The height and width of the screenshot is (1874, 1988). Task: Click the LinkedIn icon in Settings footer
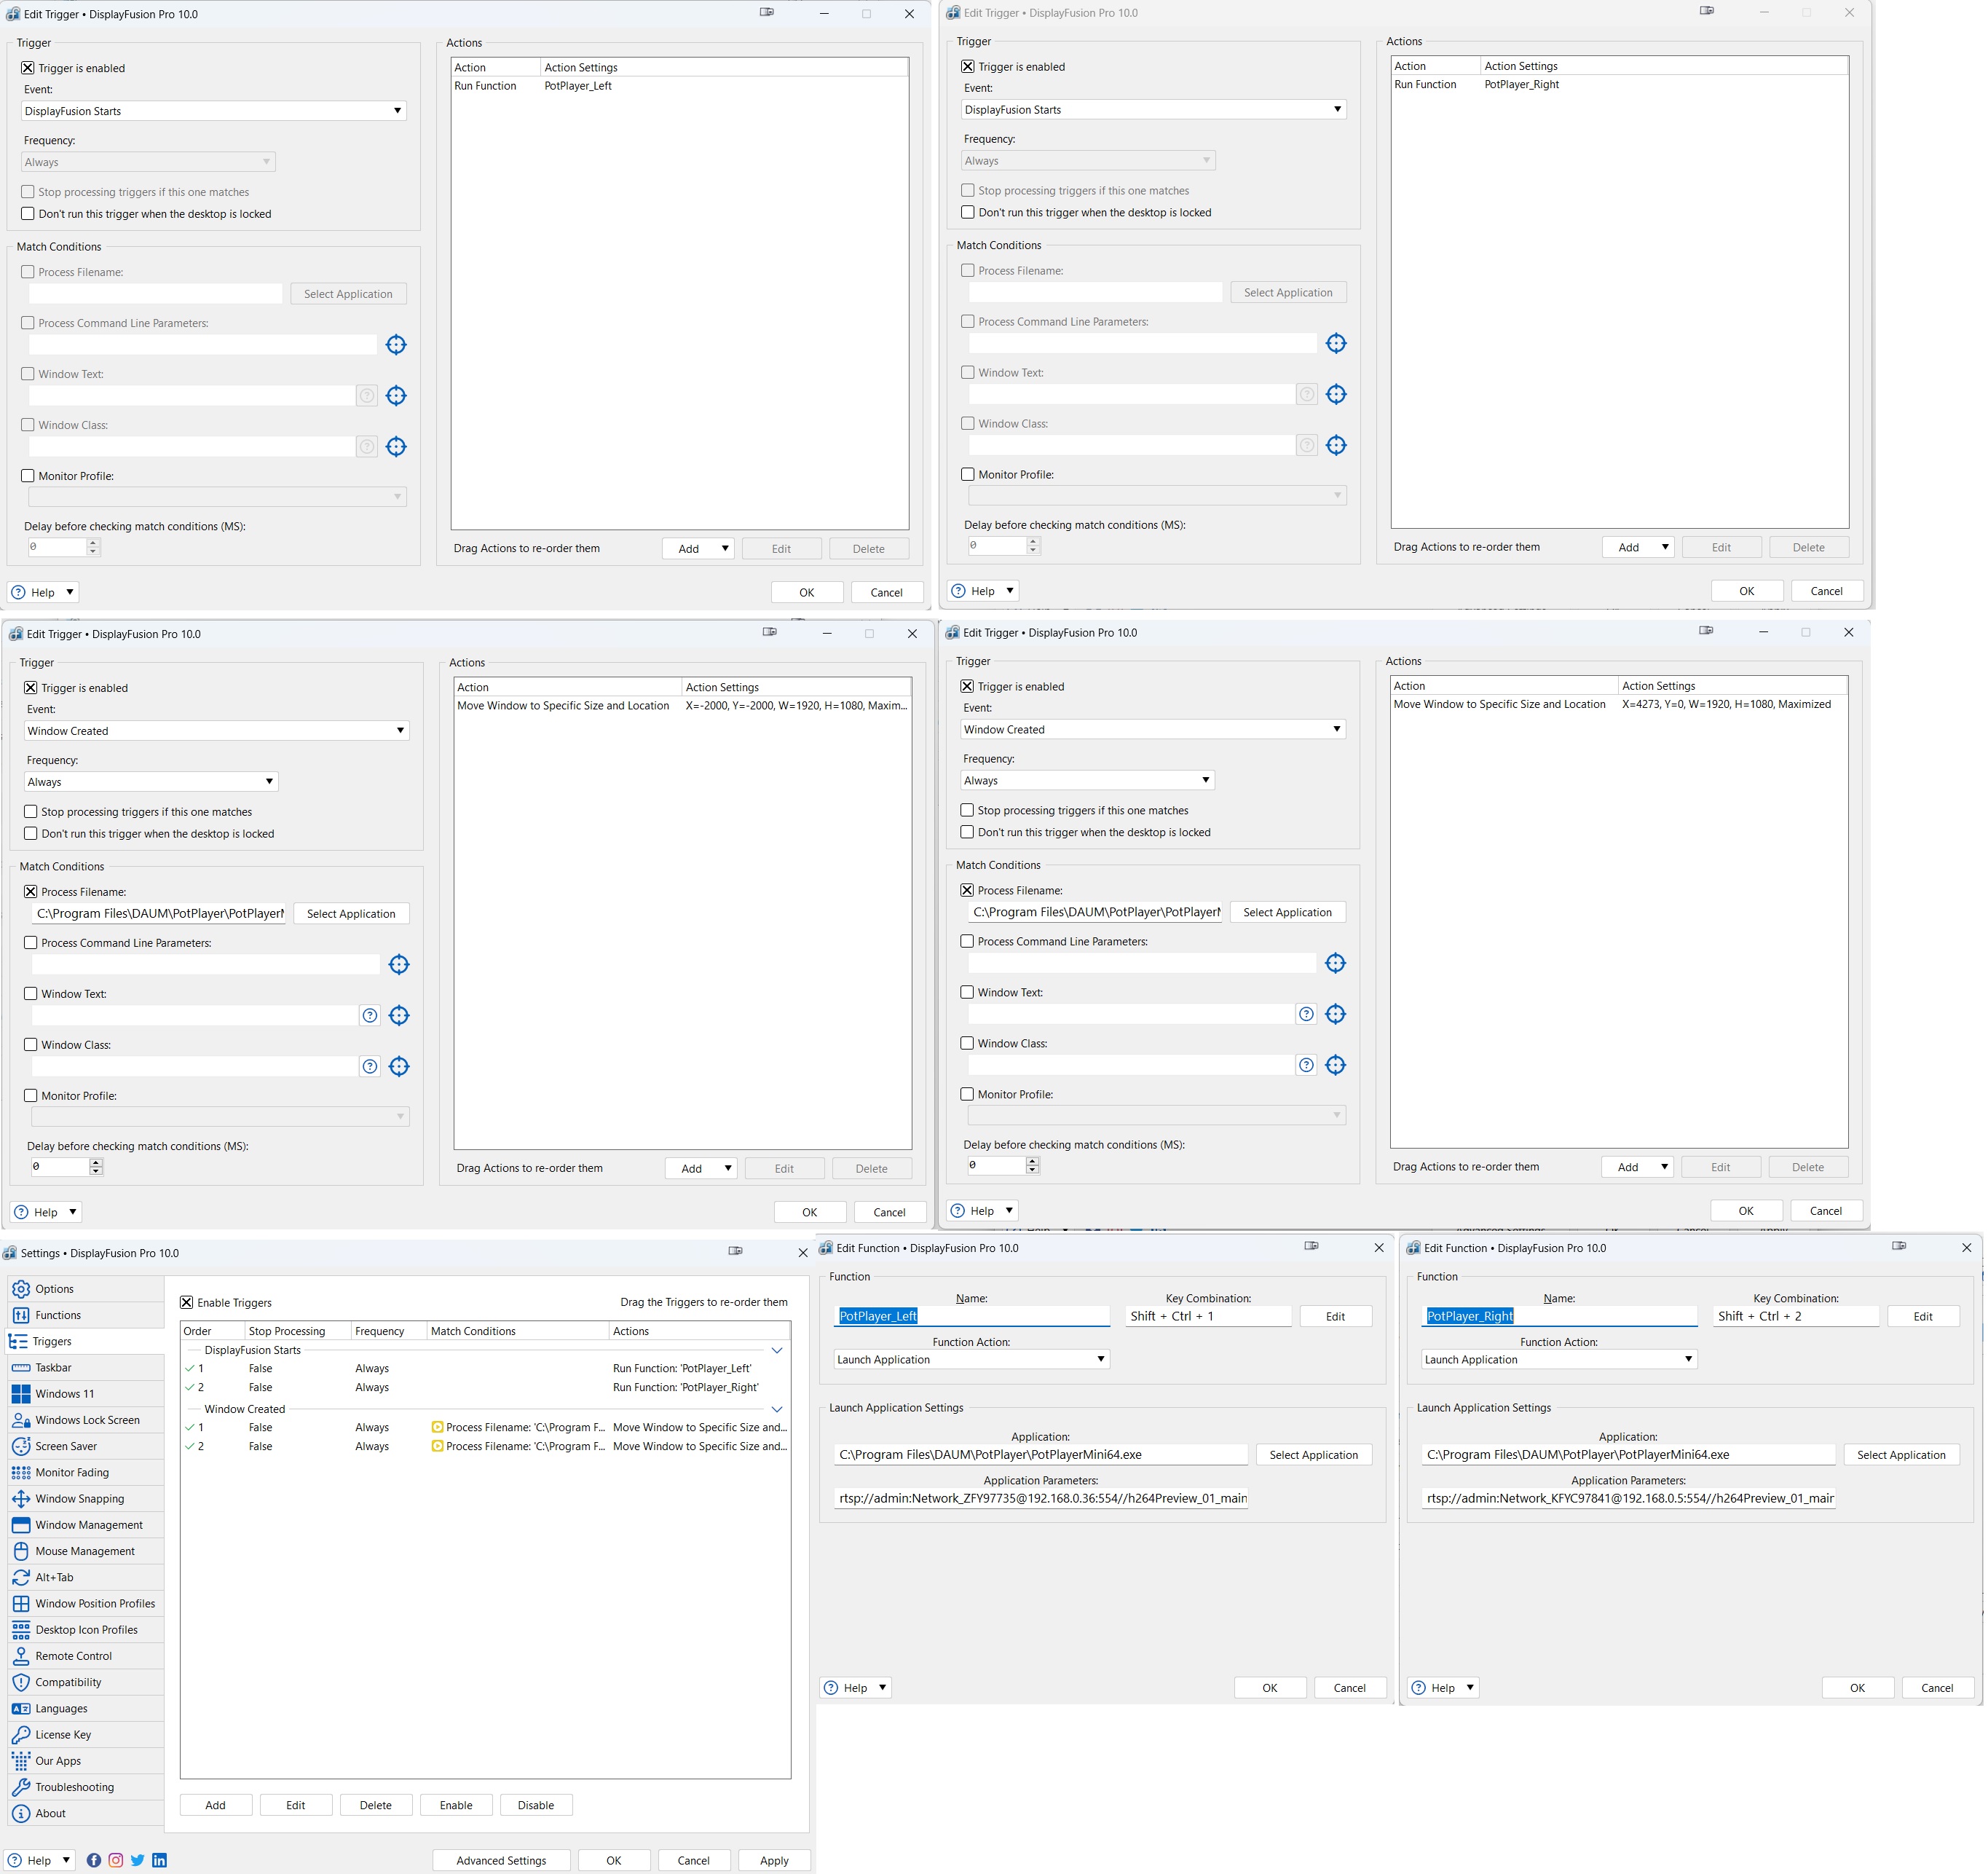(x=159, y=1860)
